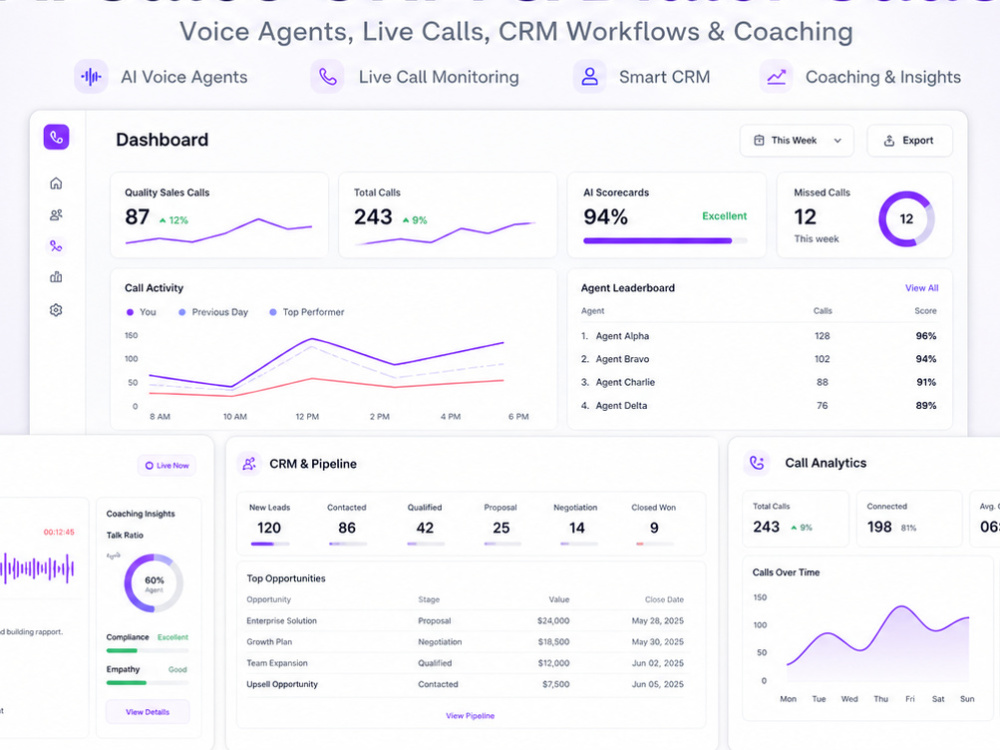Open the Settings gear in sidebar
The image size is (1000, 750).
click(56, 310)
